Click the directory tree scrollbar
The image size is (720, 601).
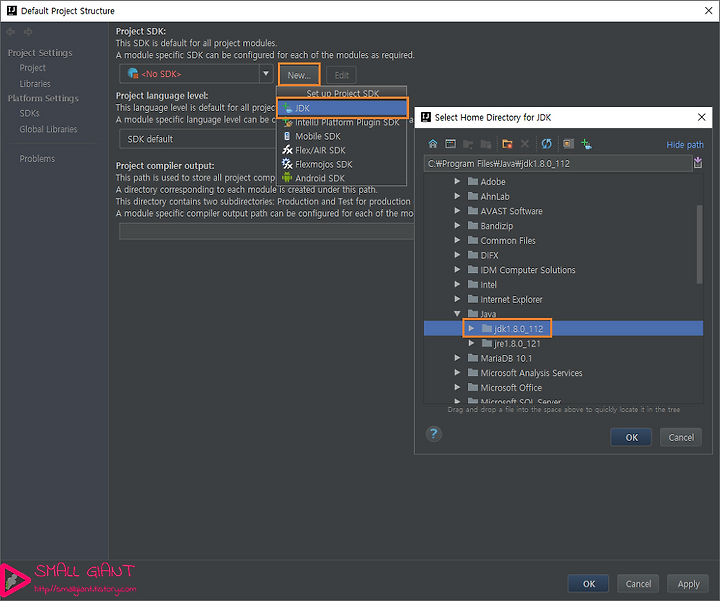coord(699,244)
